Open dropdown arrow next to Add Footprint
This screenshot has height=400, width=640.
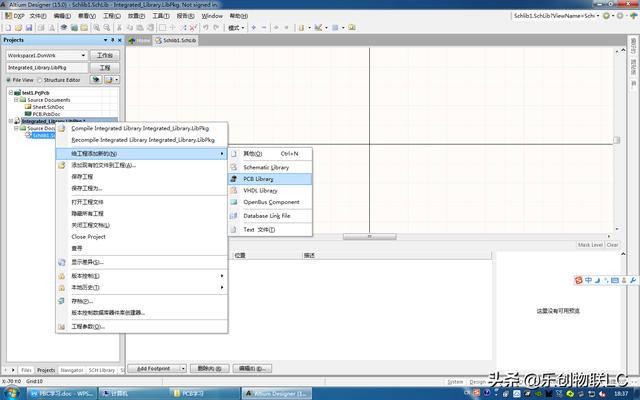click(x=183, y=369)
